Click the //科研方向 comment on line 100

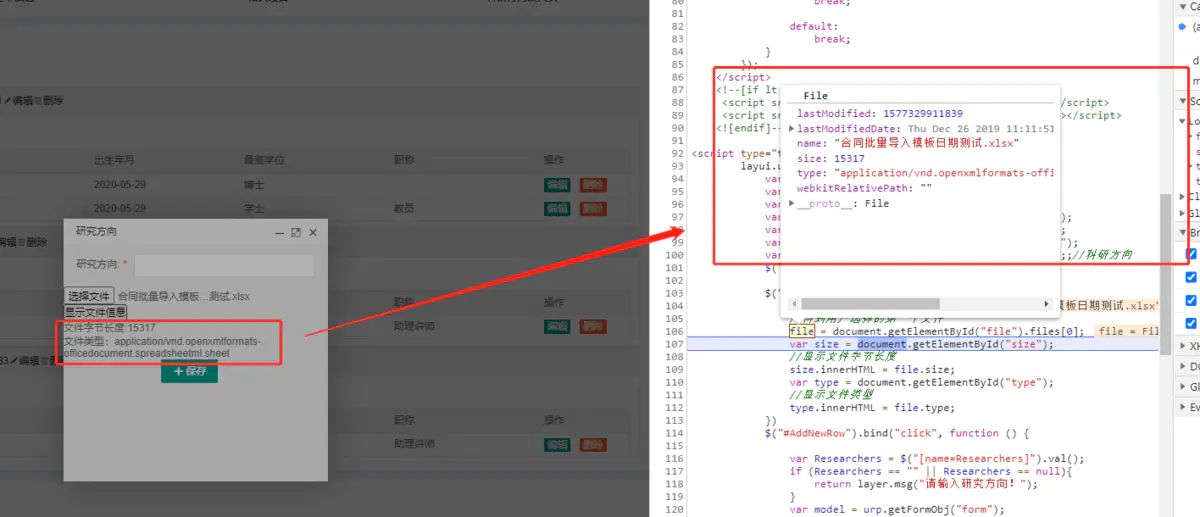1104,254
